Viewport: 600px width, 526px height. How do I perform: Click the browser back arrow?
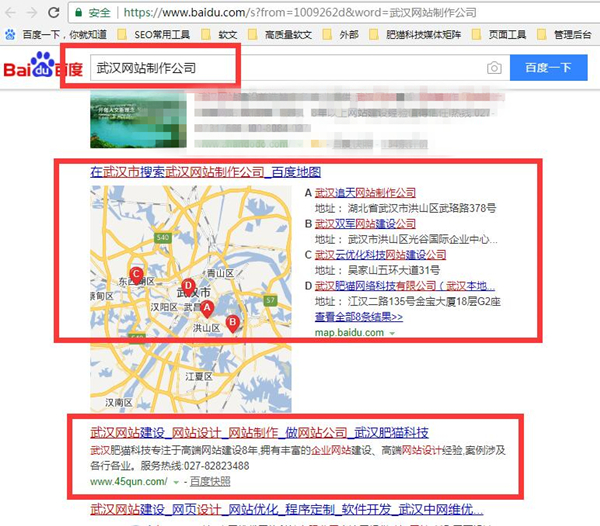[11, 13]
